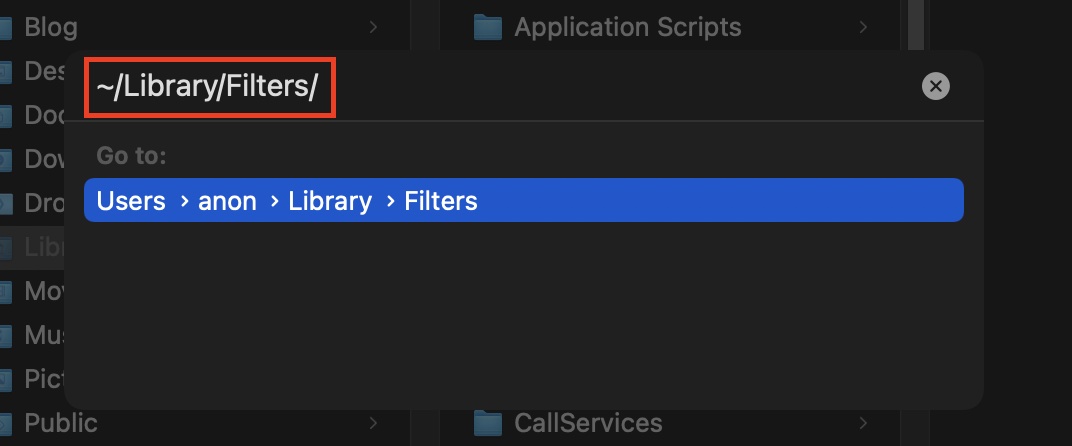
Task: Click the column view vertical scrollbar
Action: coord(915,25)
